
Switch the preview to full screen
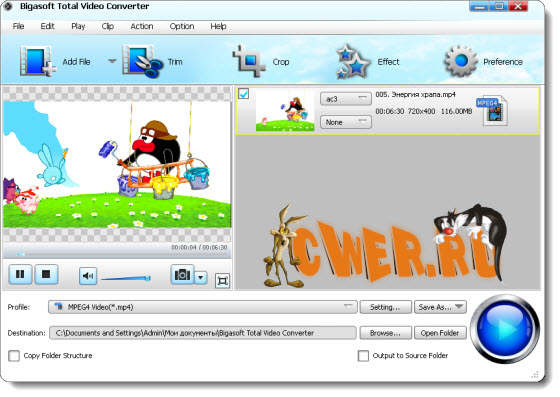pos(222,281)
